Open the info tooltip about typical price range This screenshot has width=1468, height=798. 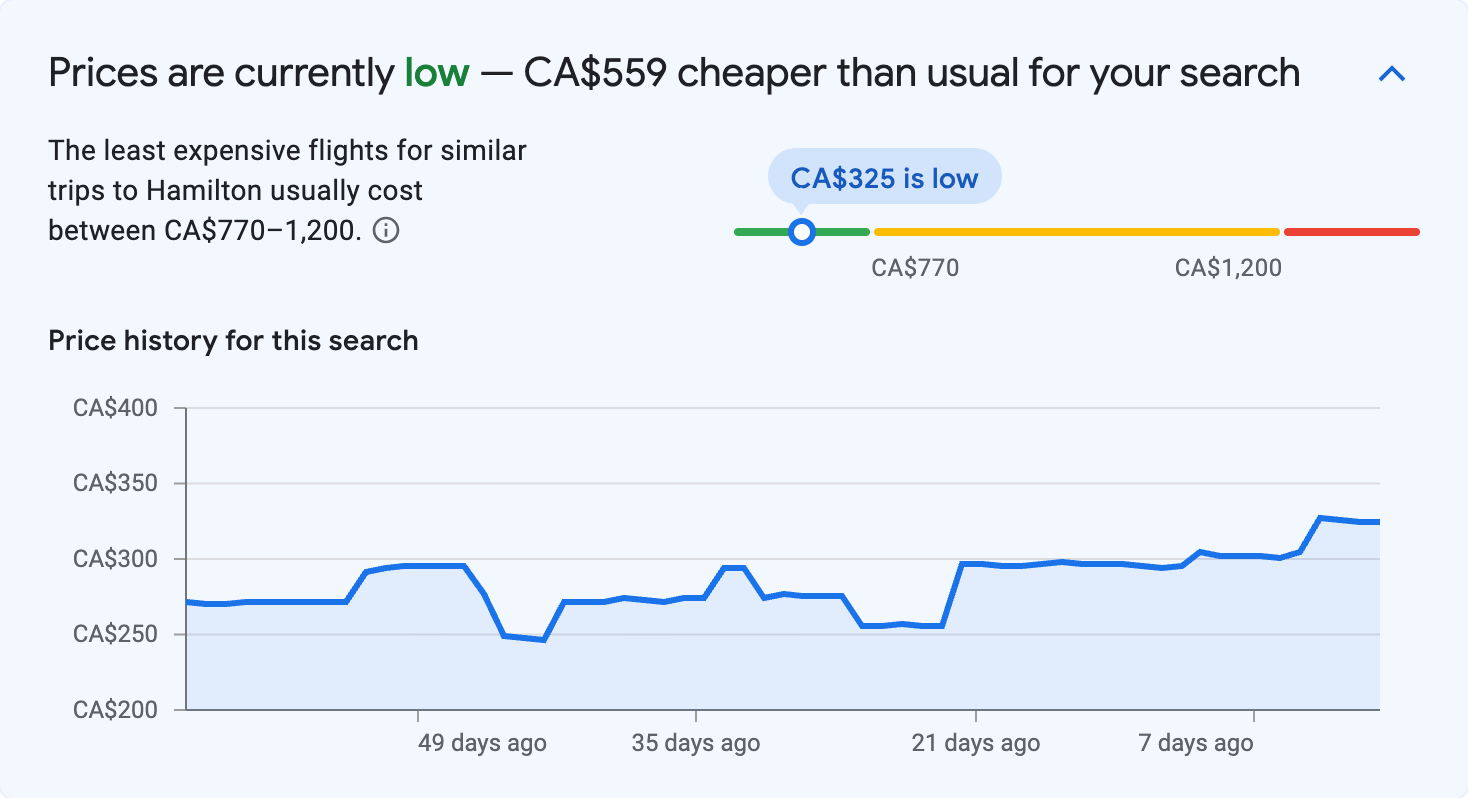click(388, 230)
